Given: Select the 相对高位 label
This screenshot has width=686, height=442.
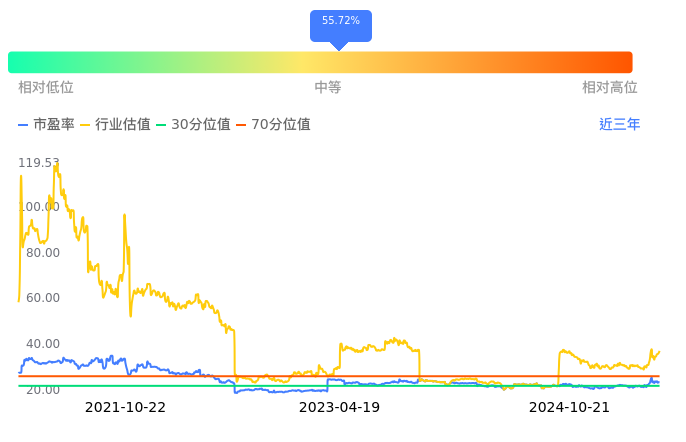Looking at the screenshot, I should pyautogui.click(x=610, y=88).
